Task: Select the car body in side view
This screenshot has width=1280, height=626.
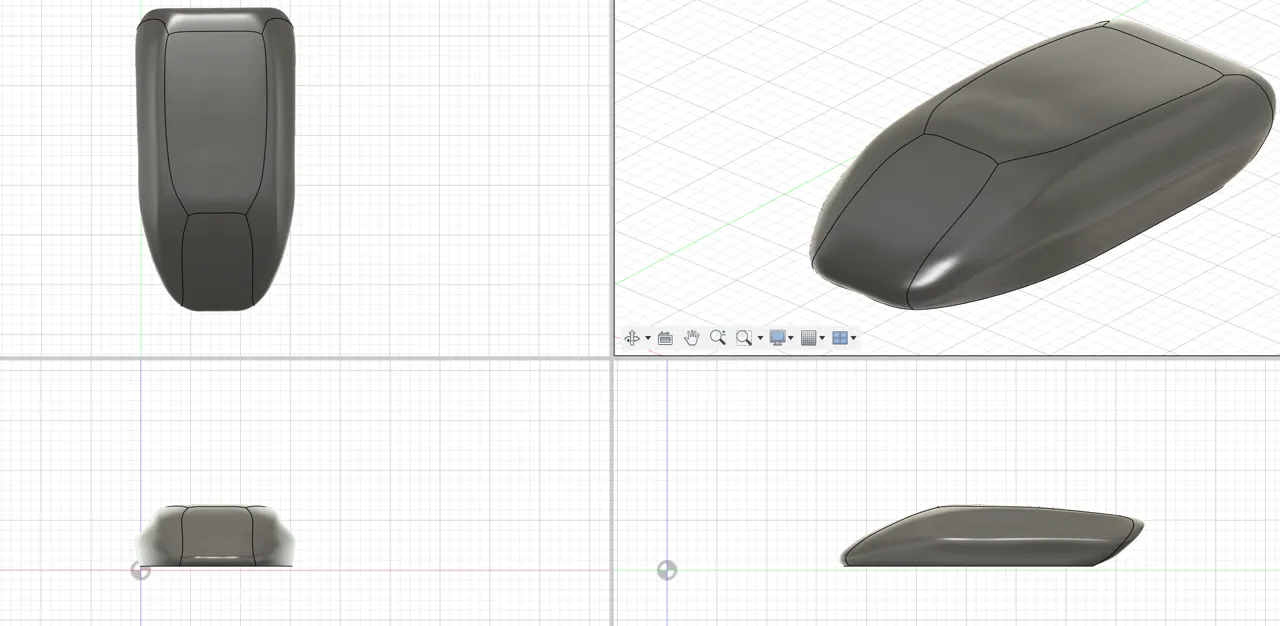Action: click(x=990, y=537)
